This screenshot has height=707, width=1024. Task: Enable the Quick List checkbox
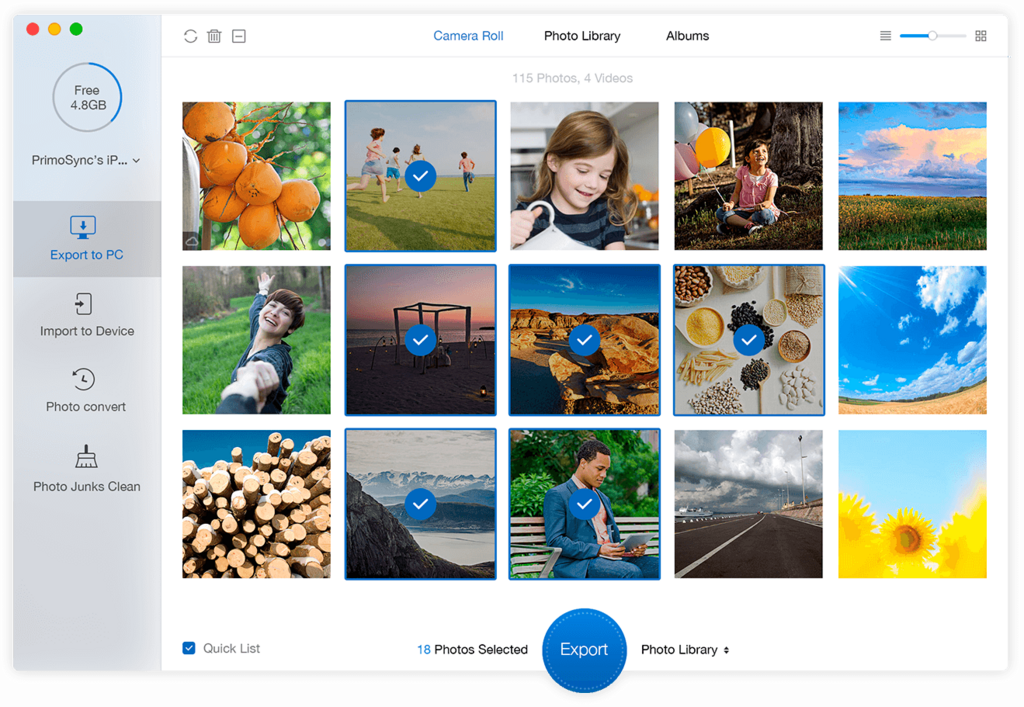pyautogui.click(x=189, y=648)
